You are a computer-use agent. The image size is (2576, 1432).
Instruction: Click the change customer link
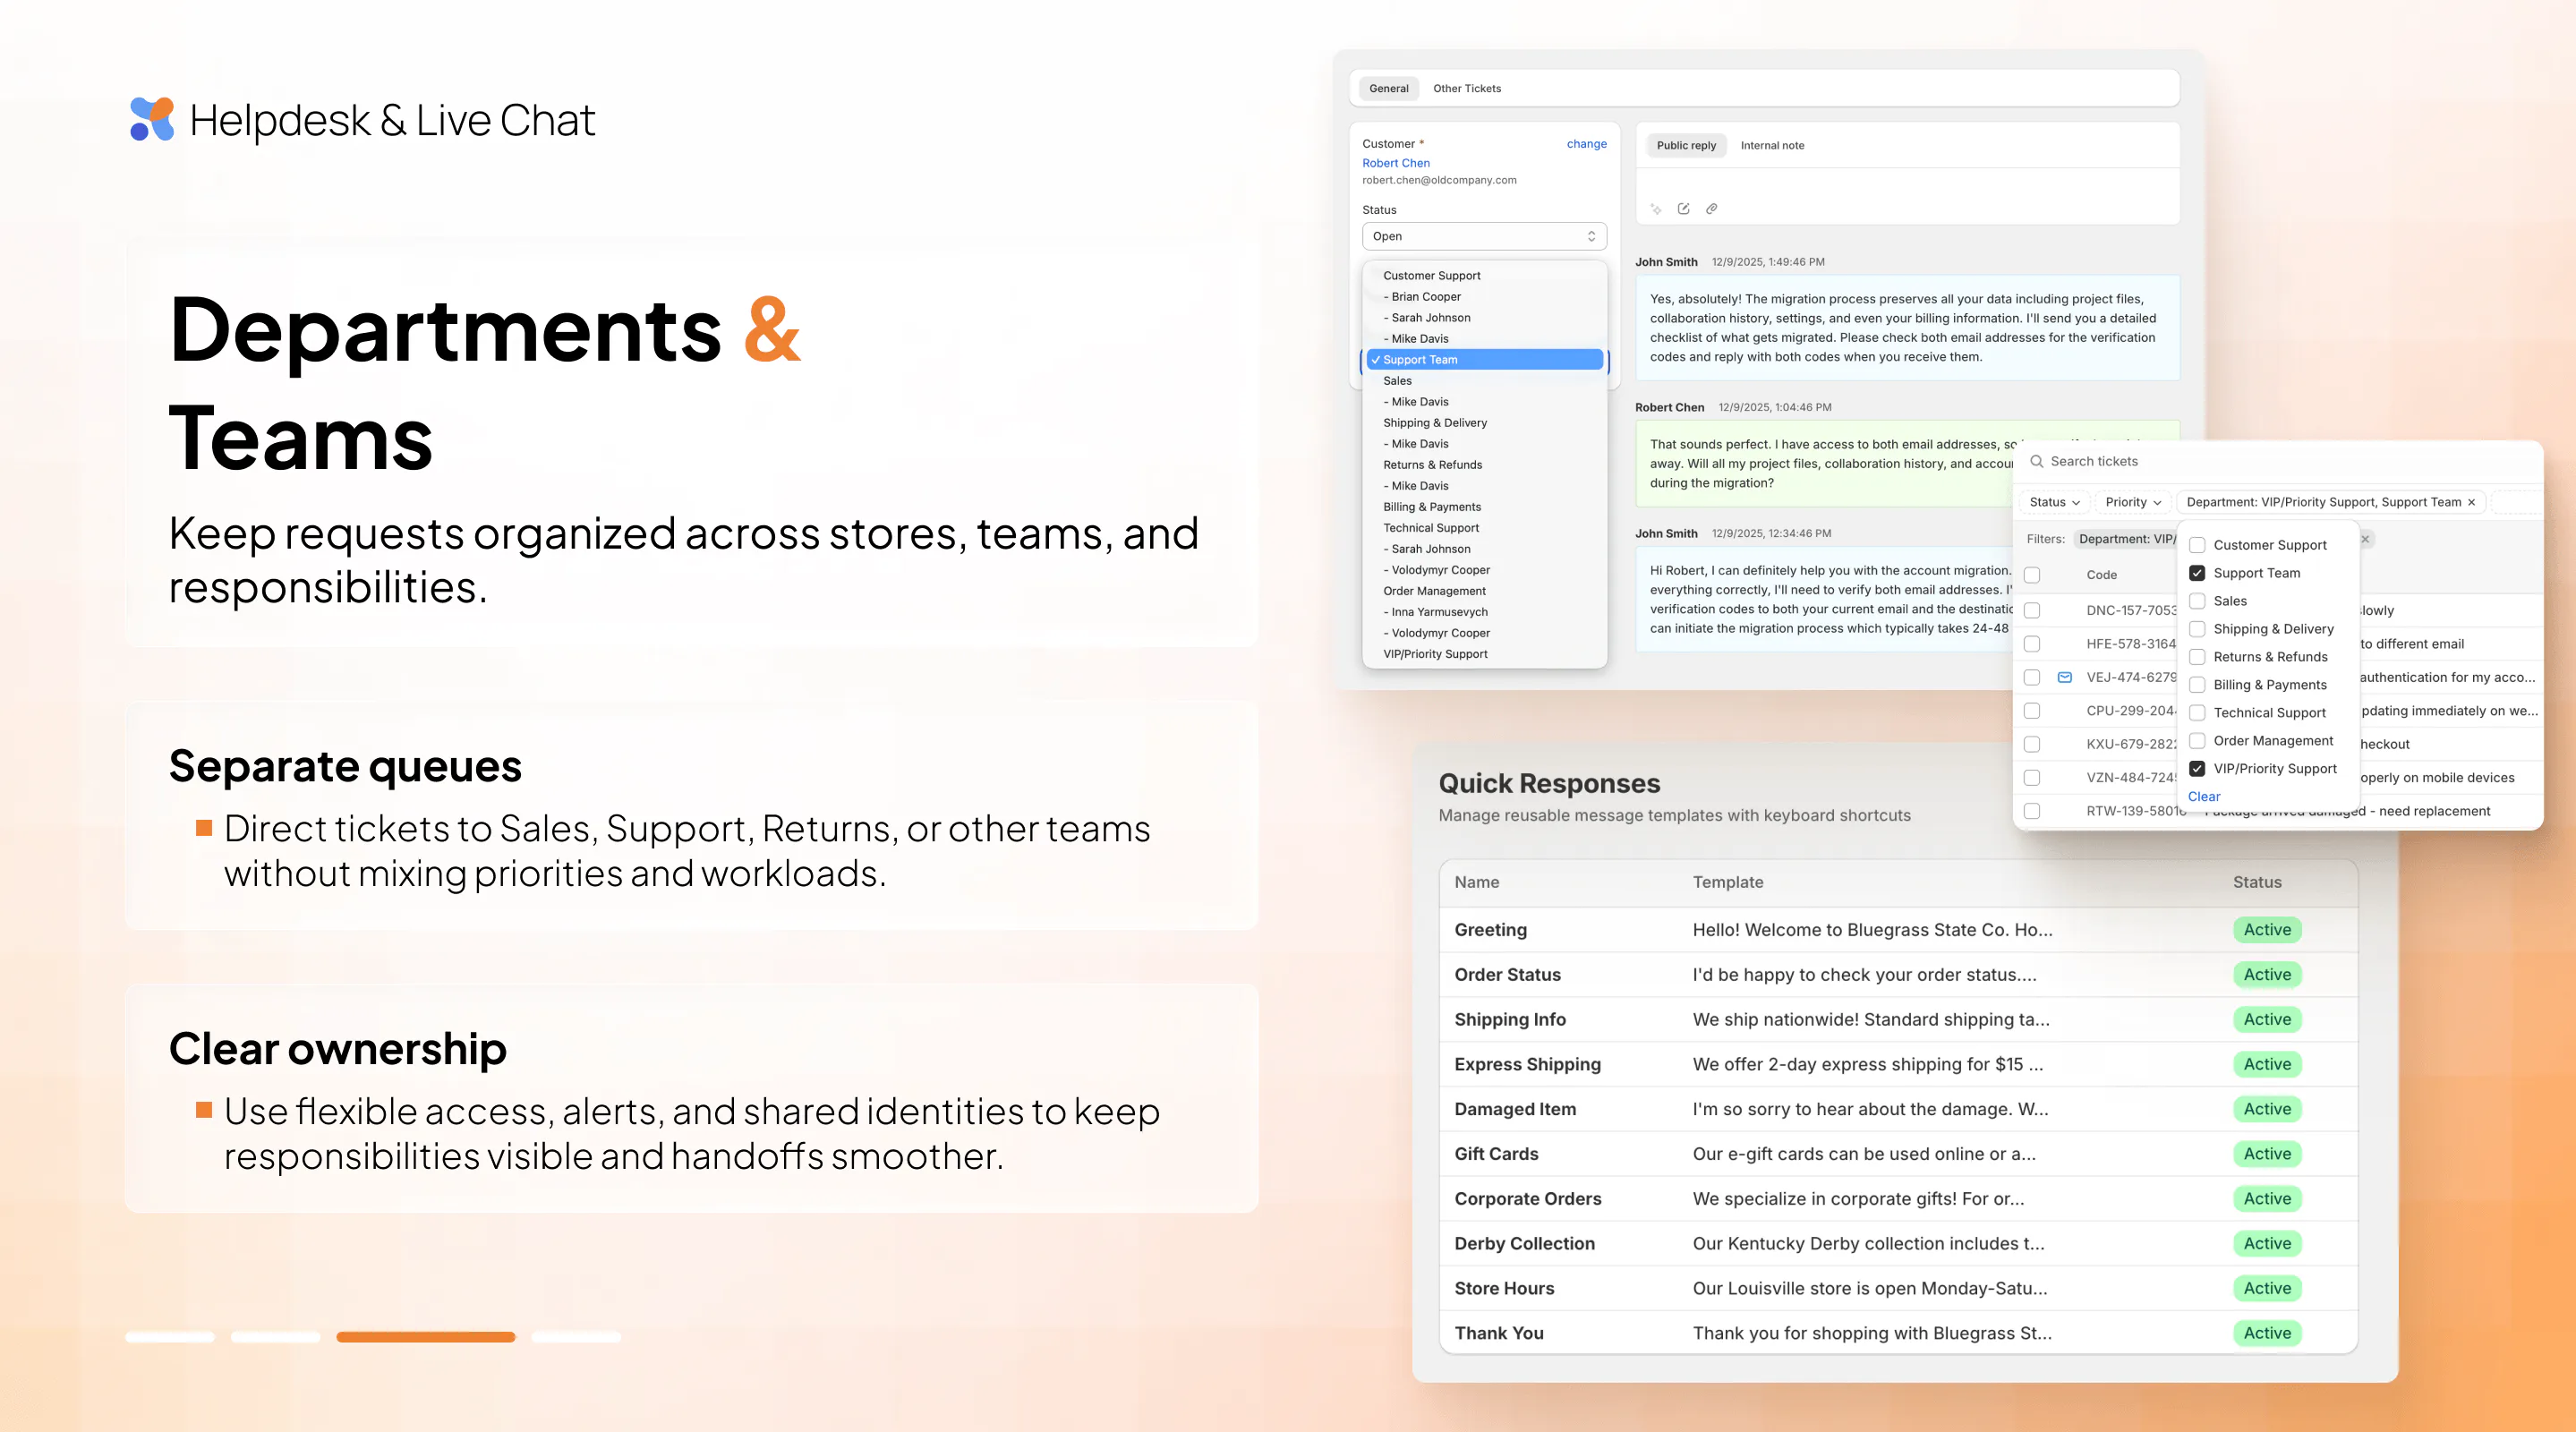point(1586,144)
